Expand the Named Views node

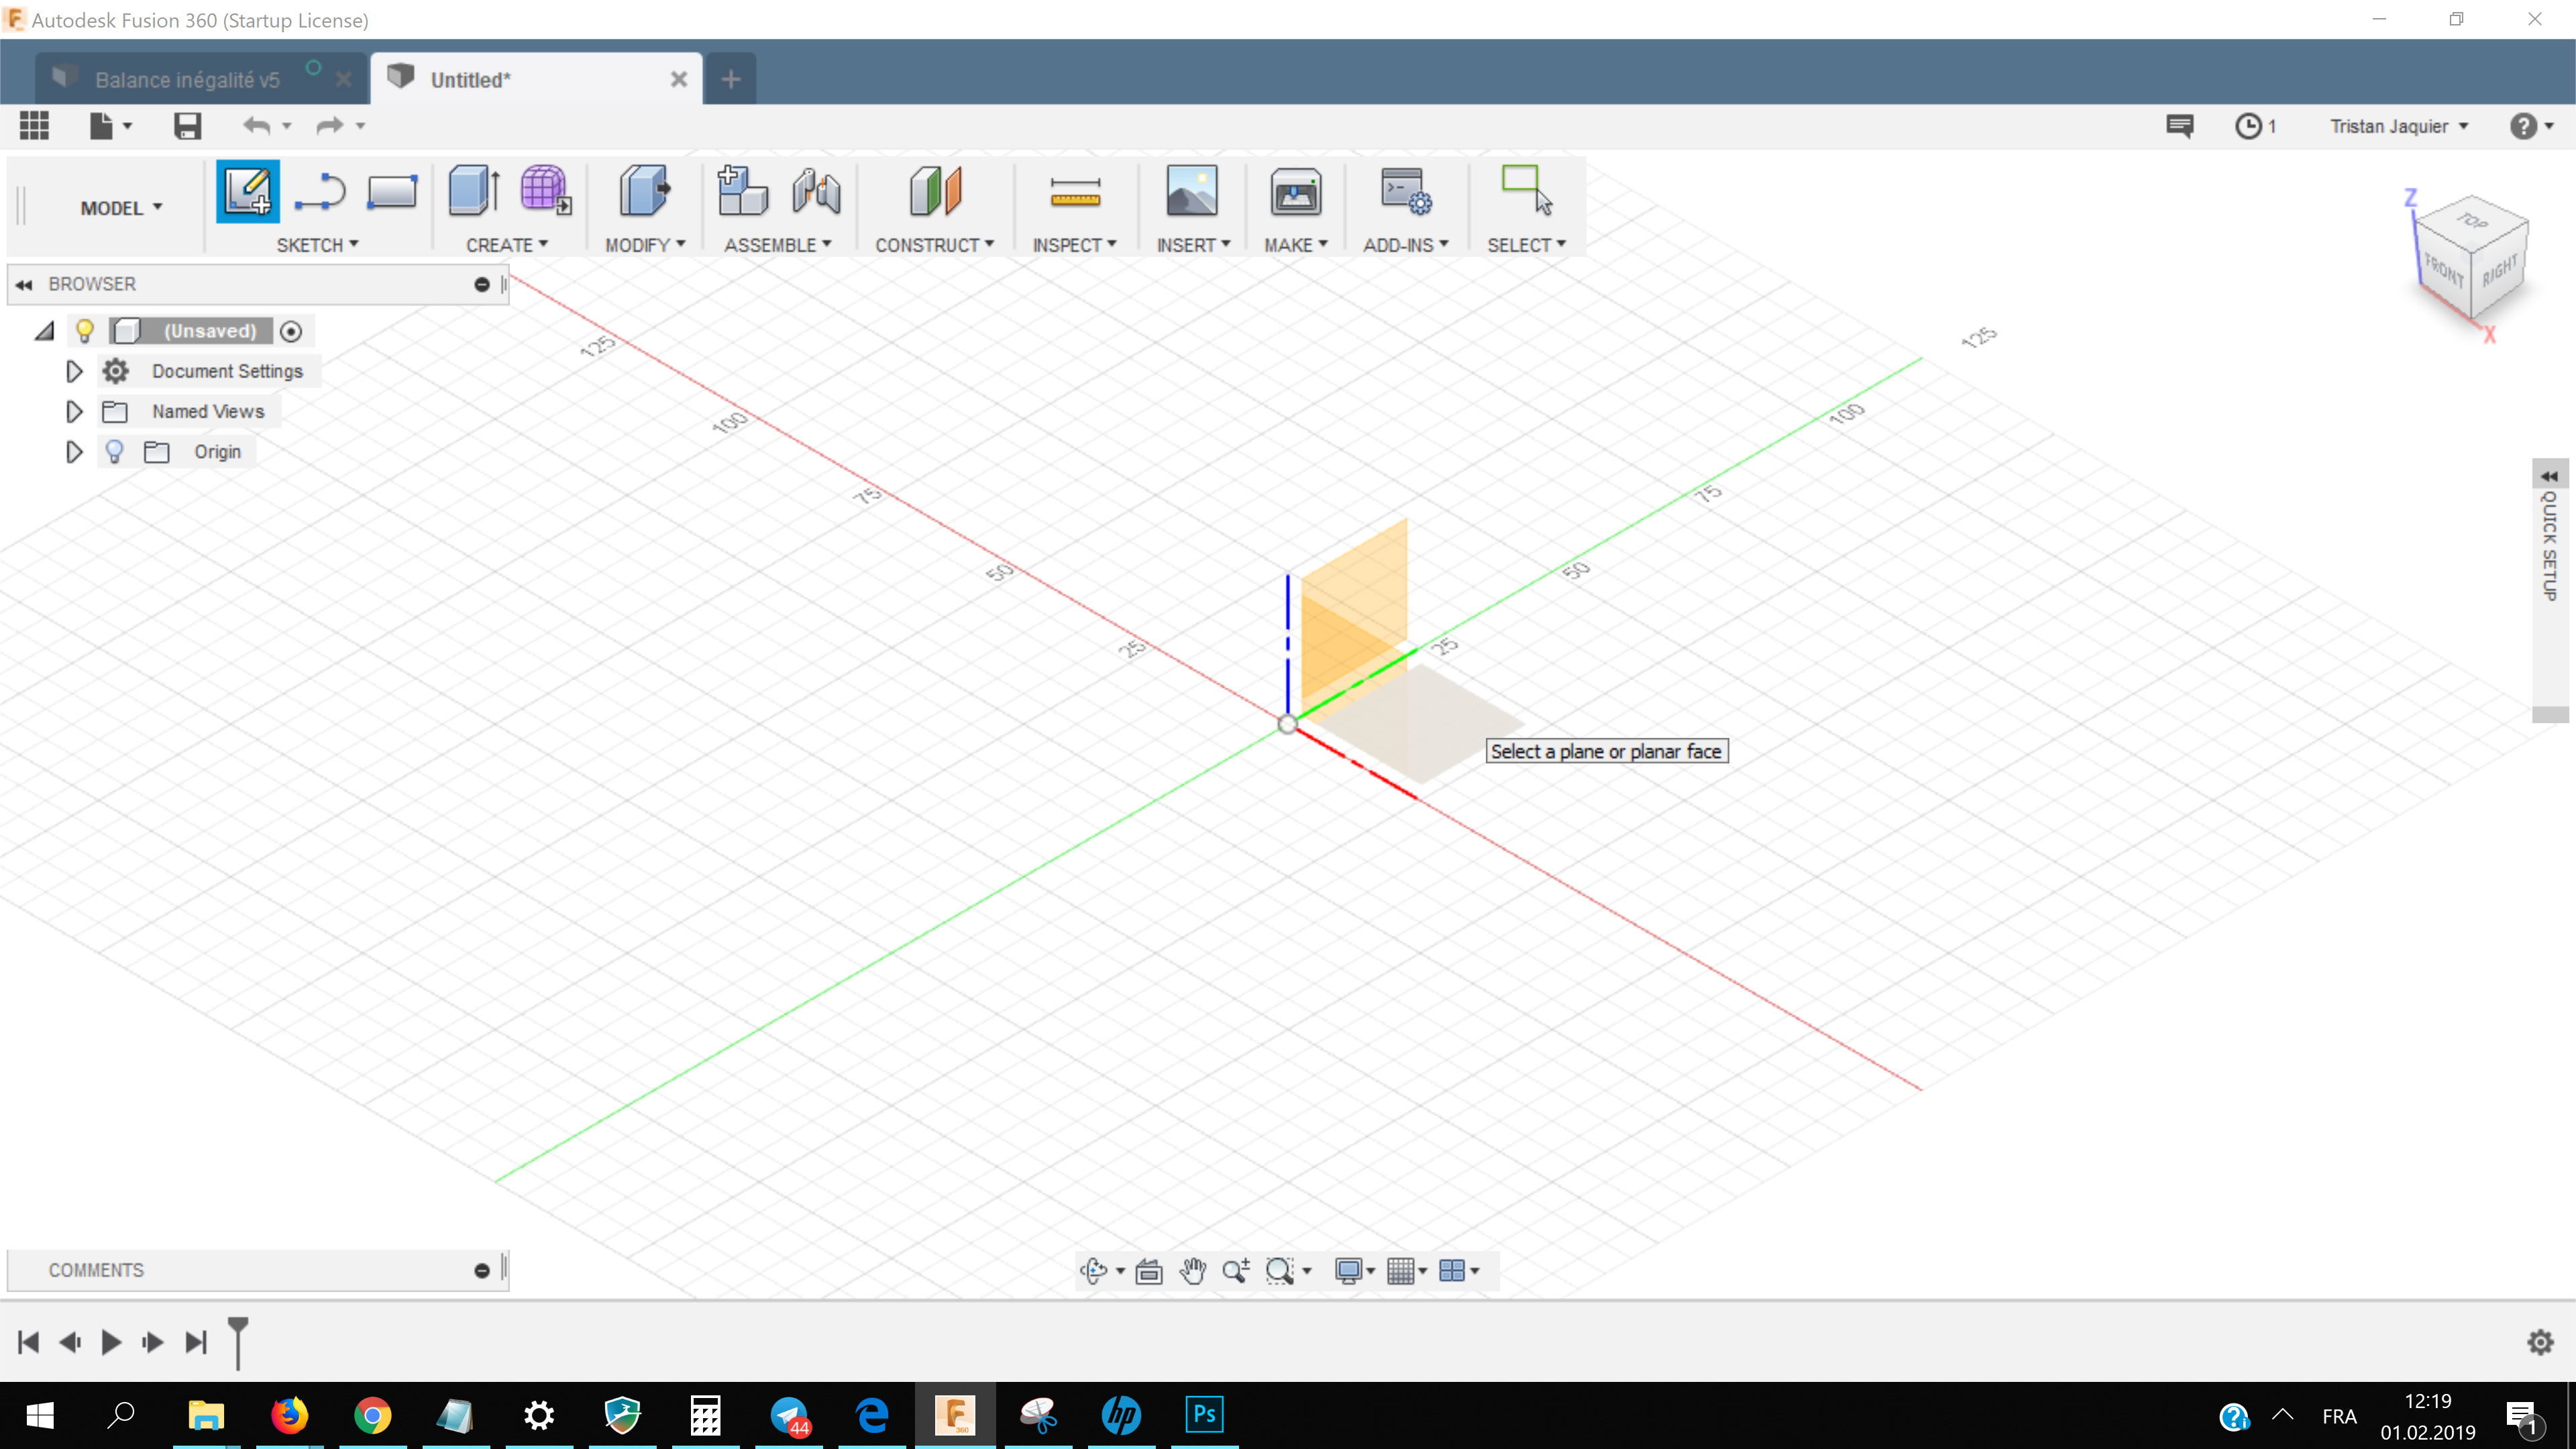(x=73, y=411)
